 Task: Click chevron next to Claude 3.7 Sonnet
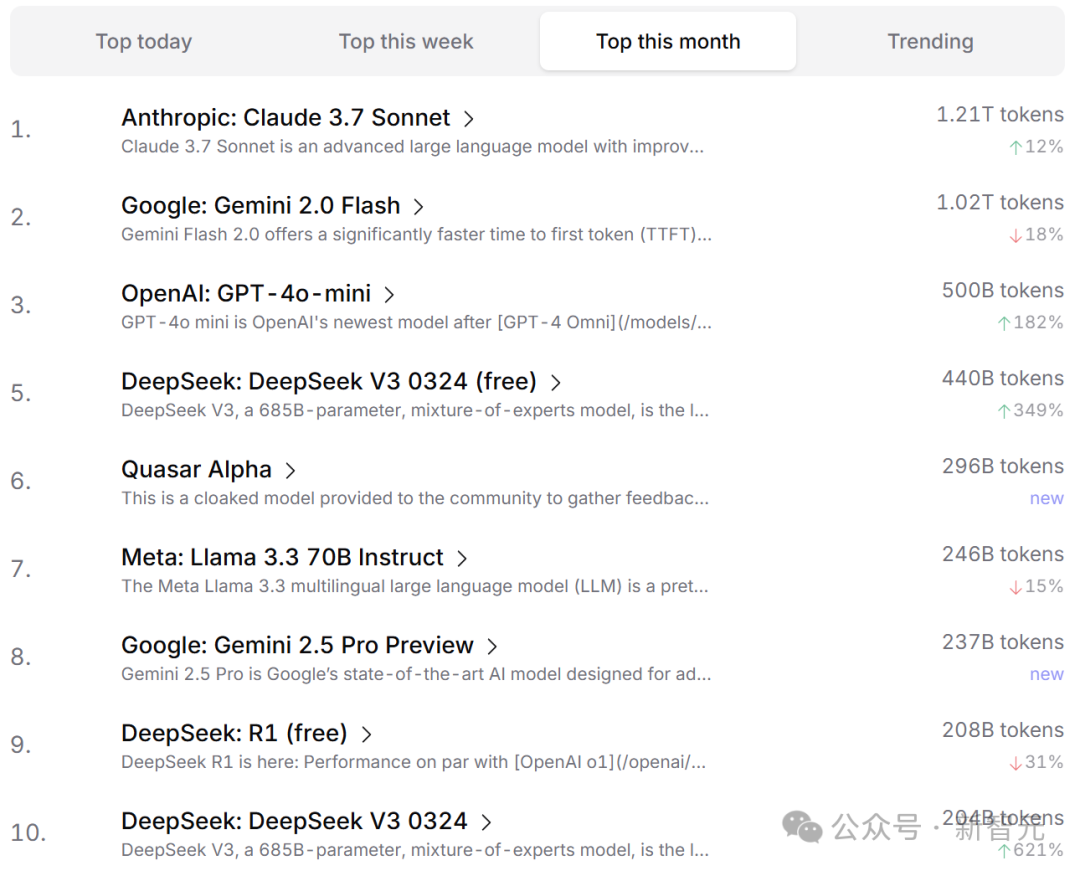coord(468,119)
